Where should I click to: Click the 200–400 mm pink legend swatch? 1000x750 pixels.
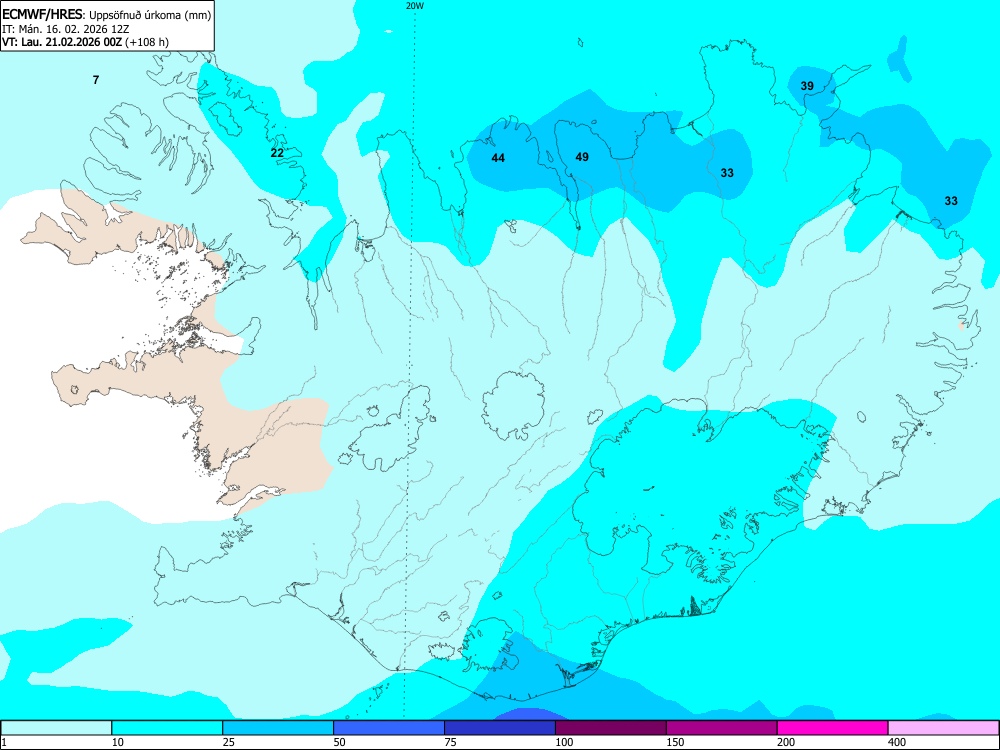click(833, 728)
